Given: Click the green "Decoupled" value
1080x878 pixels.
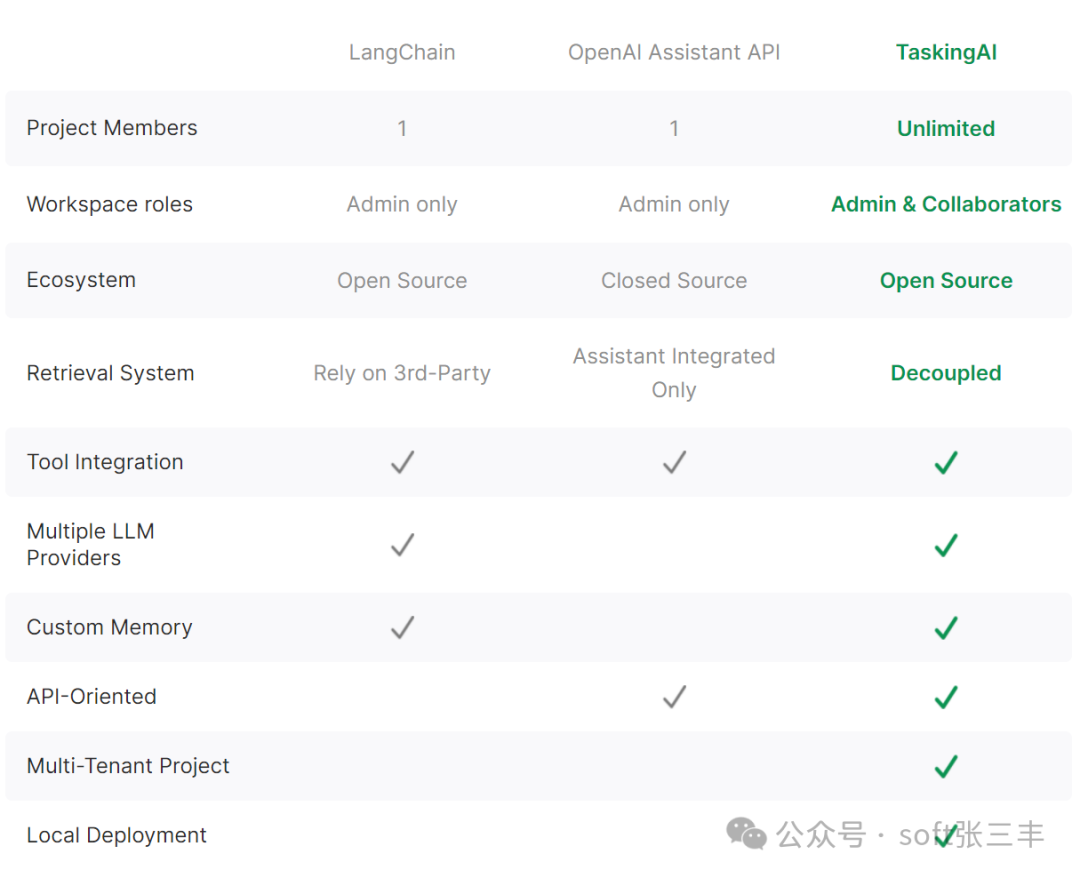Looking at the screenshot, I should pyautogui.click(x=946, y=373).
